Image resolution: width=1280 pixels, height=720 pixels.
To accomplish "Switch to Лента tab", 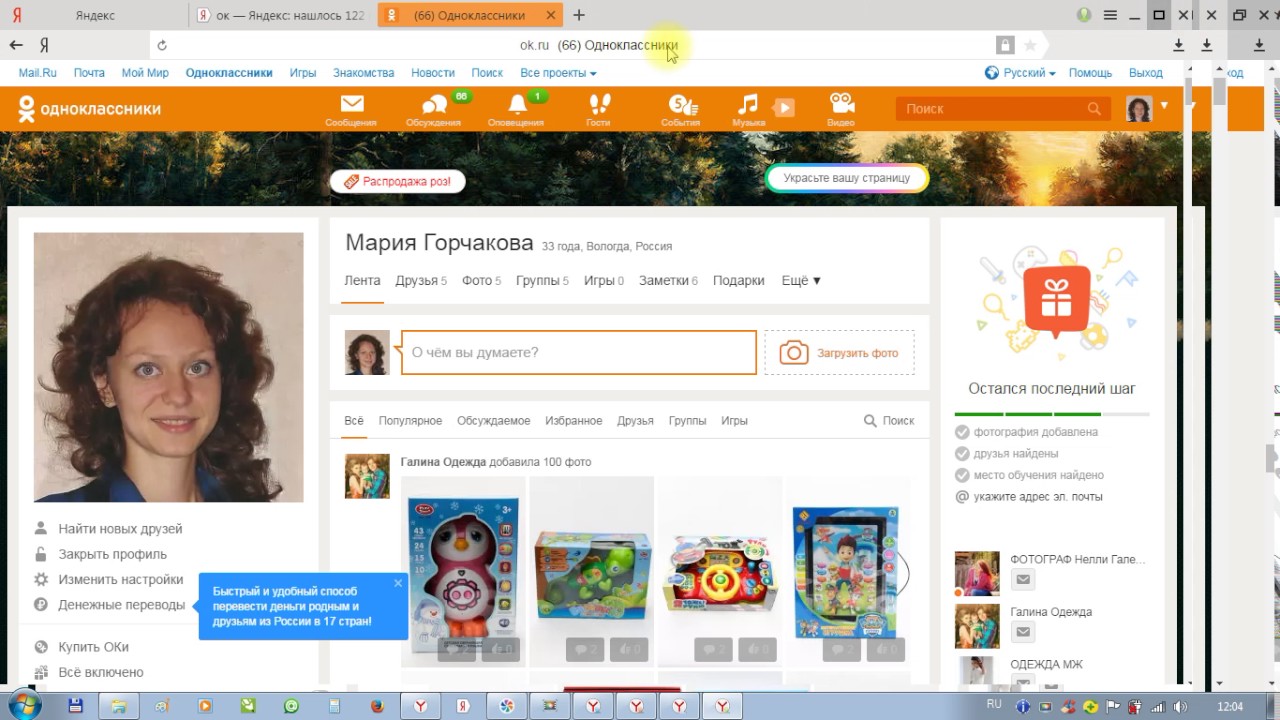I will [x=362, y=281].
